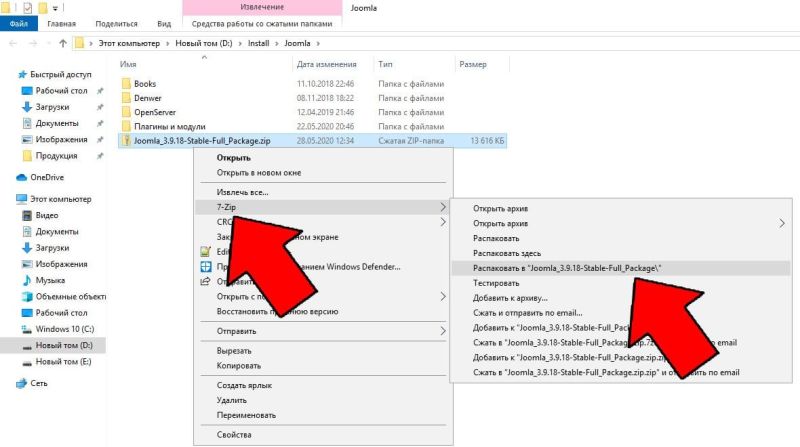Choose Сжать и отправить по email...
The image size is (800, 447).
click(x=528, y=313)
